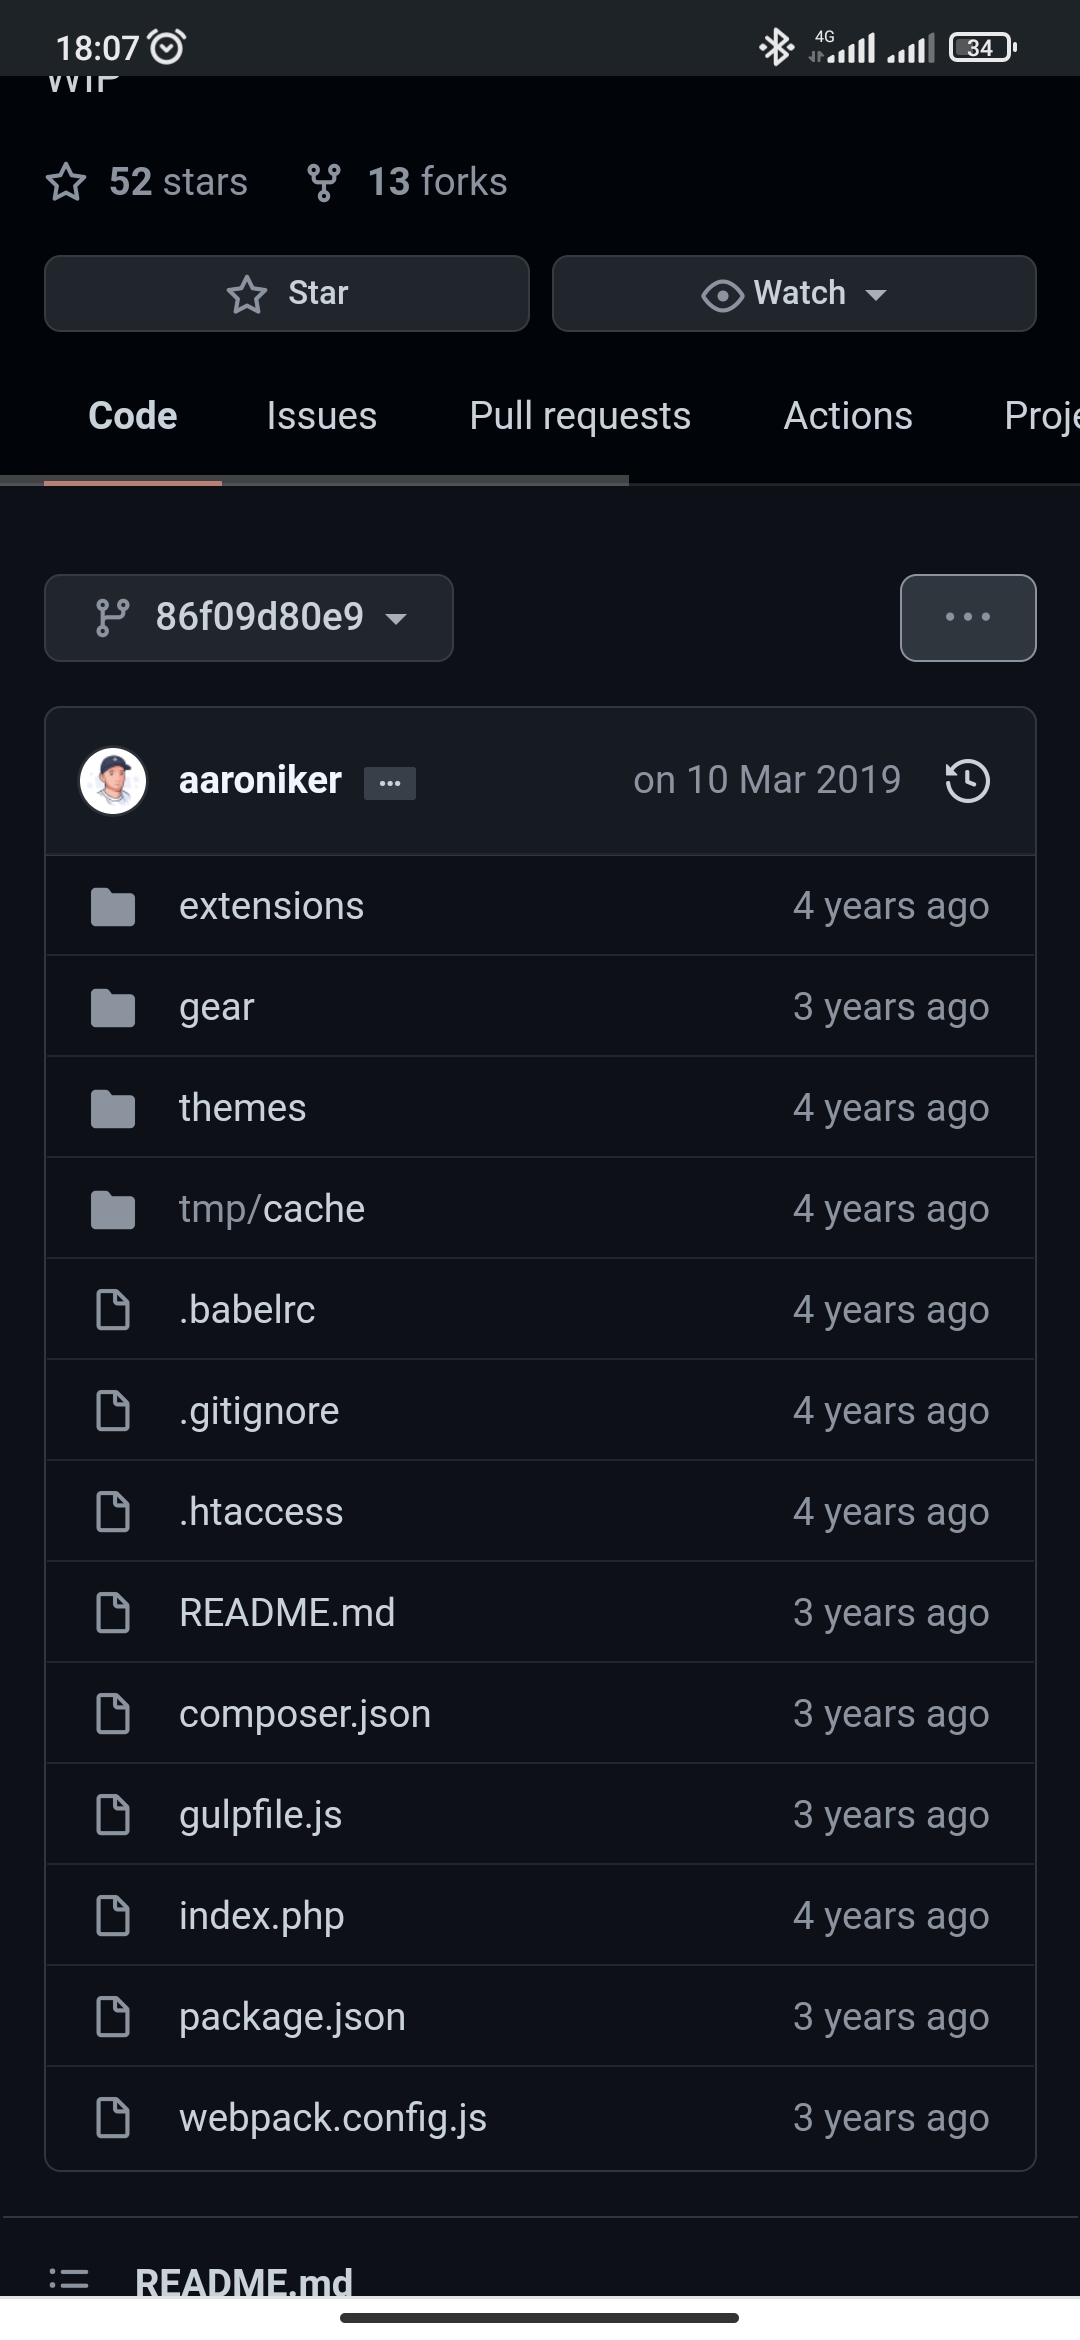This screenshot has width=1080, height=2340.
Task: Click the extensions folder icon
Action: click(113, 907)
